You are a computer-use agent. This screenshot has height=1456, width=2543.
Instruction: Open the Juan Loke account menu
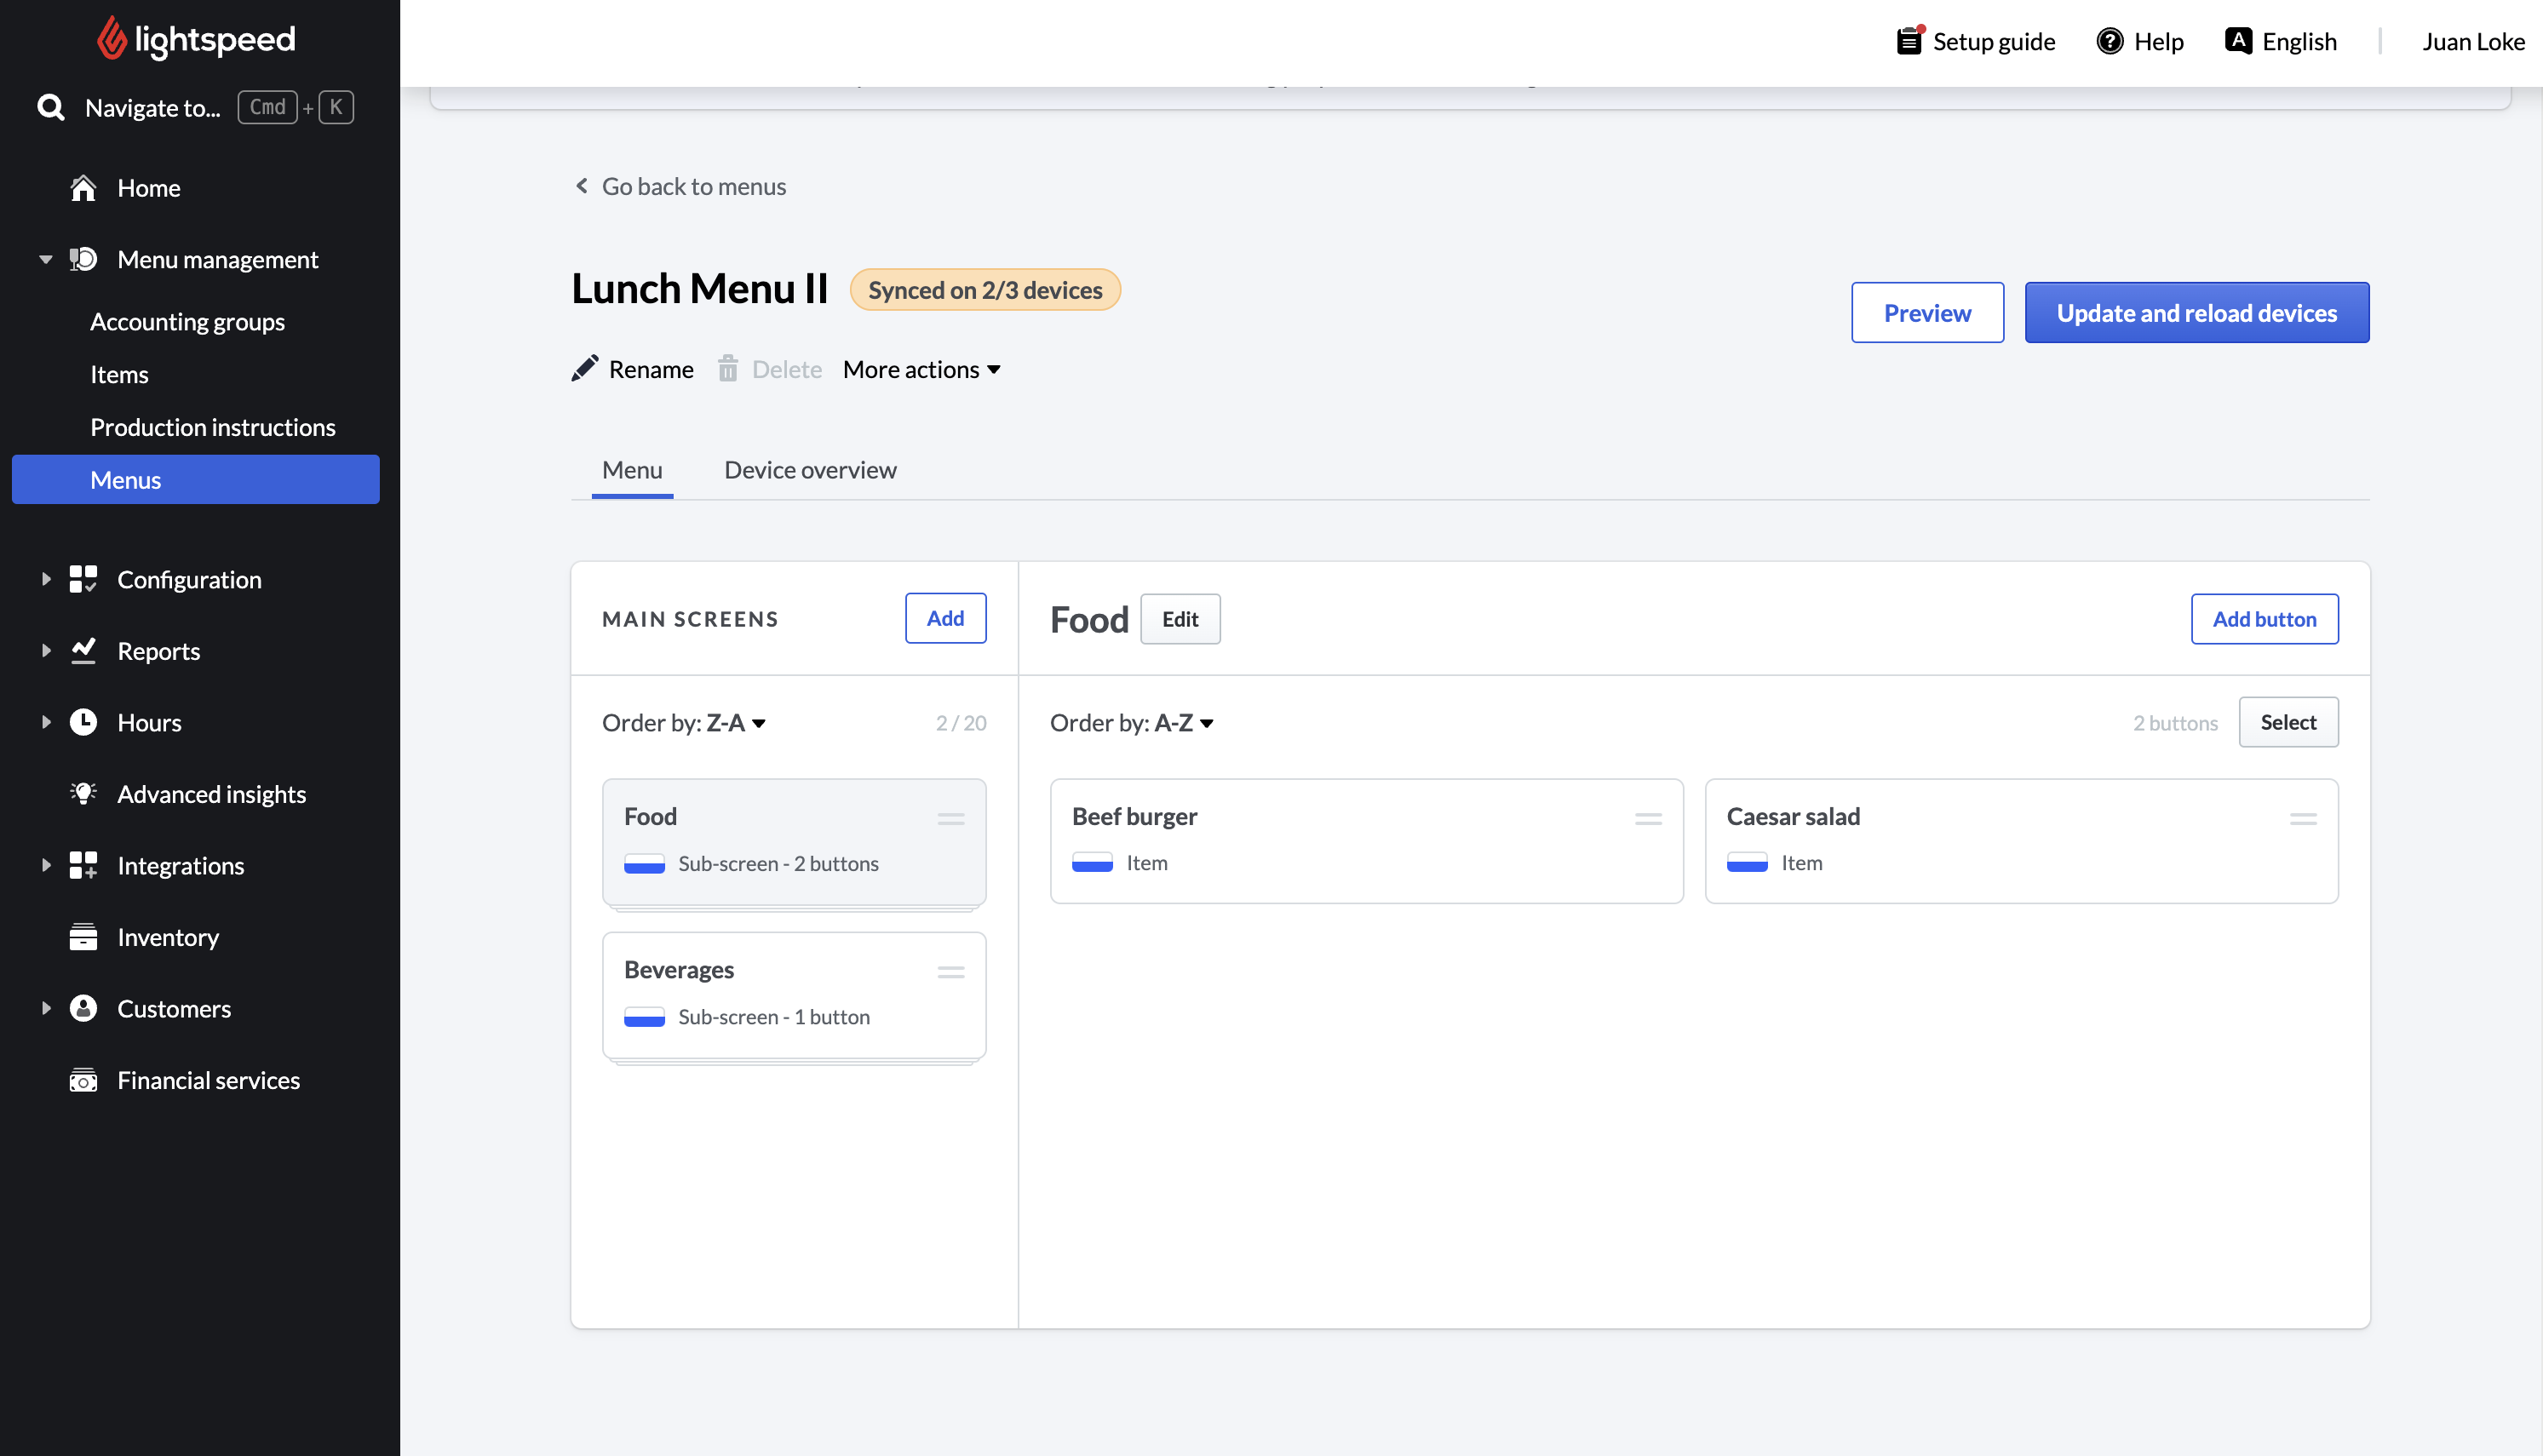tap(2472, 41)
